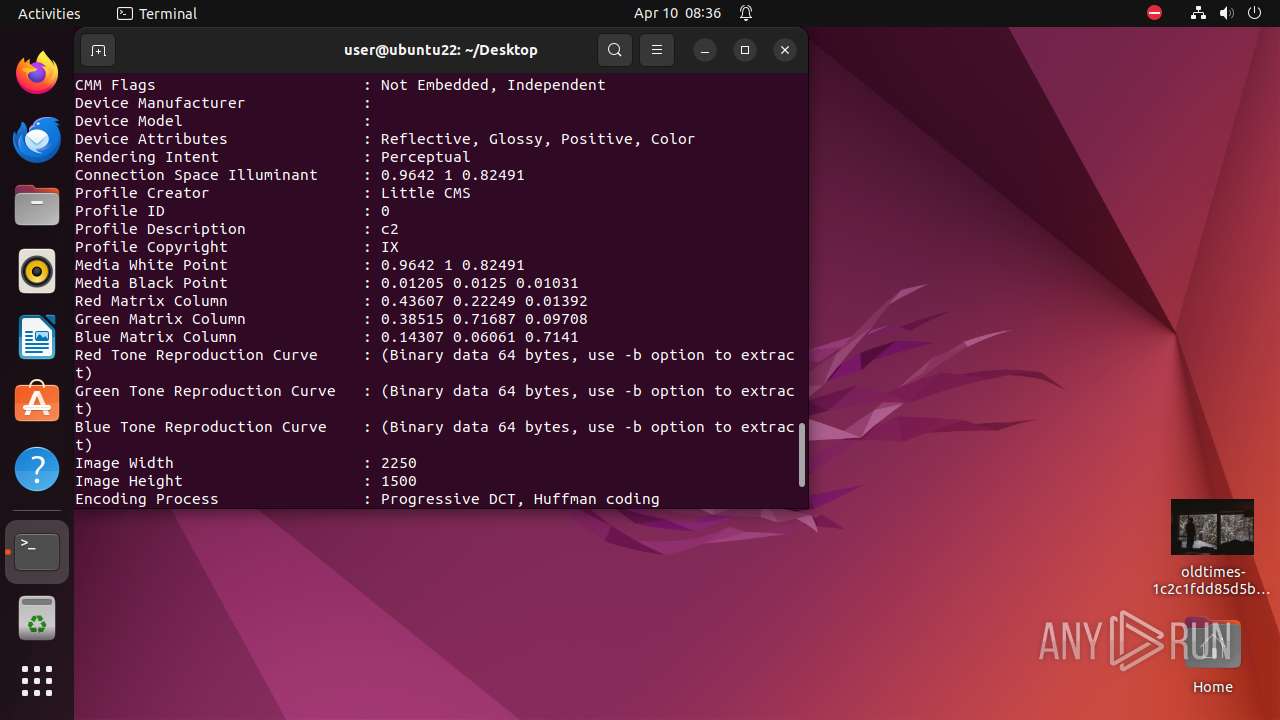Click the terminal window title text

coord(441,50)
